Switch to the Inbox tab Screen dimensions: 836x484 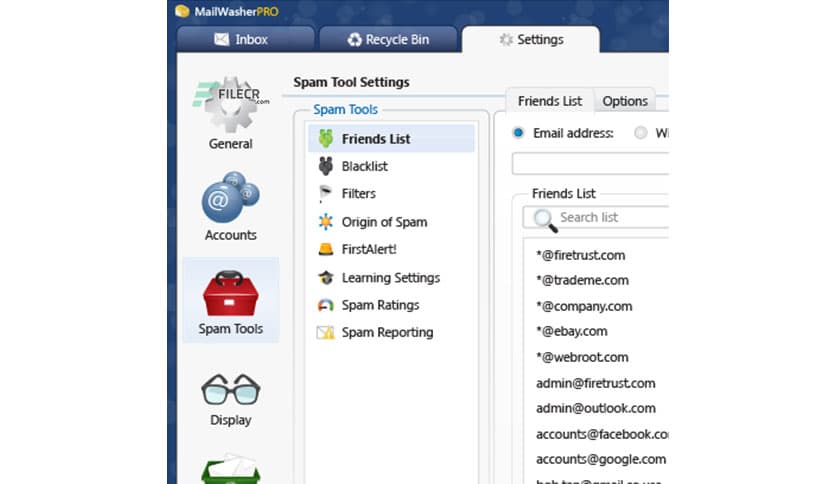point(246,39)
